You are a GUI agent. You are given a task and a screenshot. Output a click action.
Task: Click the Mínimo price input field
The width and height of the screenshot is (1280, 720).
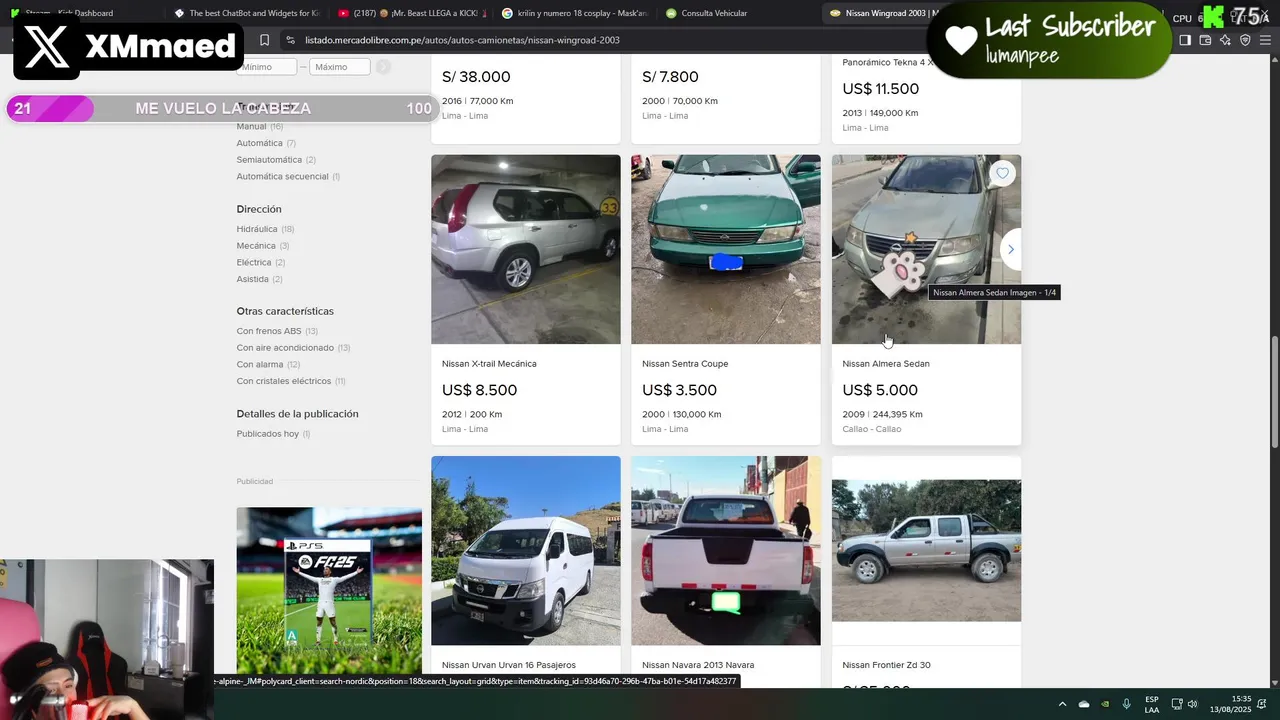coord(267,67)
